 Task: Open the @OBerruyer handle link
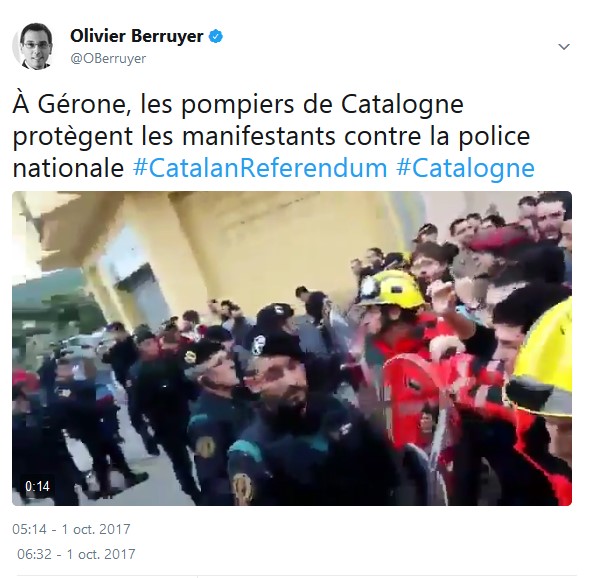(x=108, y=59)
